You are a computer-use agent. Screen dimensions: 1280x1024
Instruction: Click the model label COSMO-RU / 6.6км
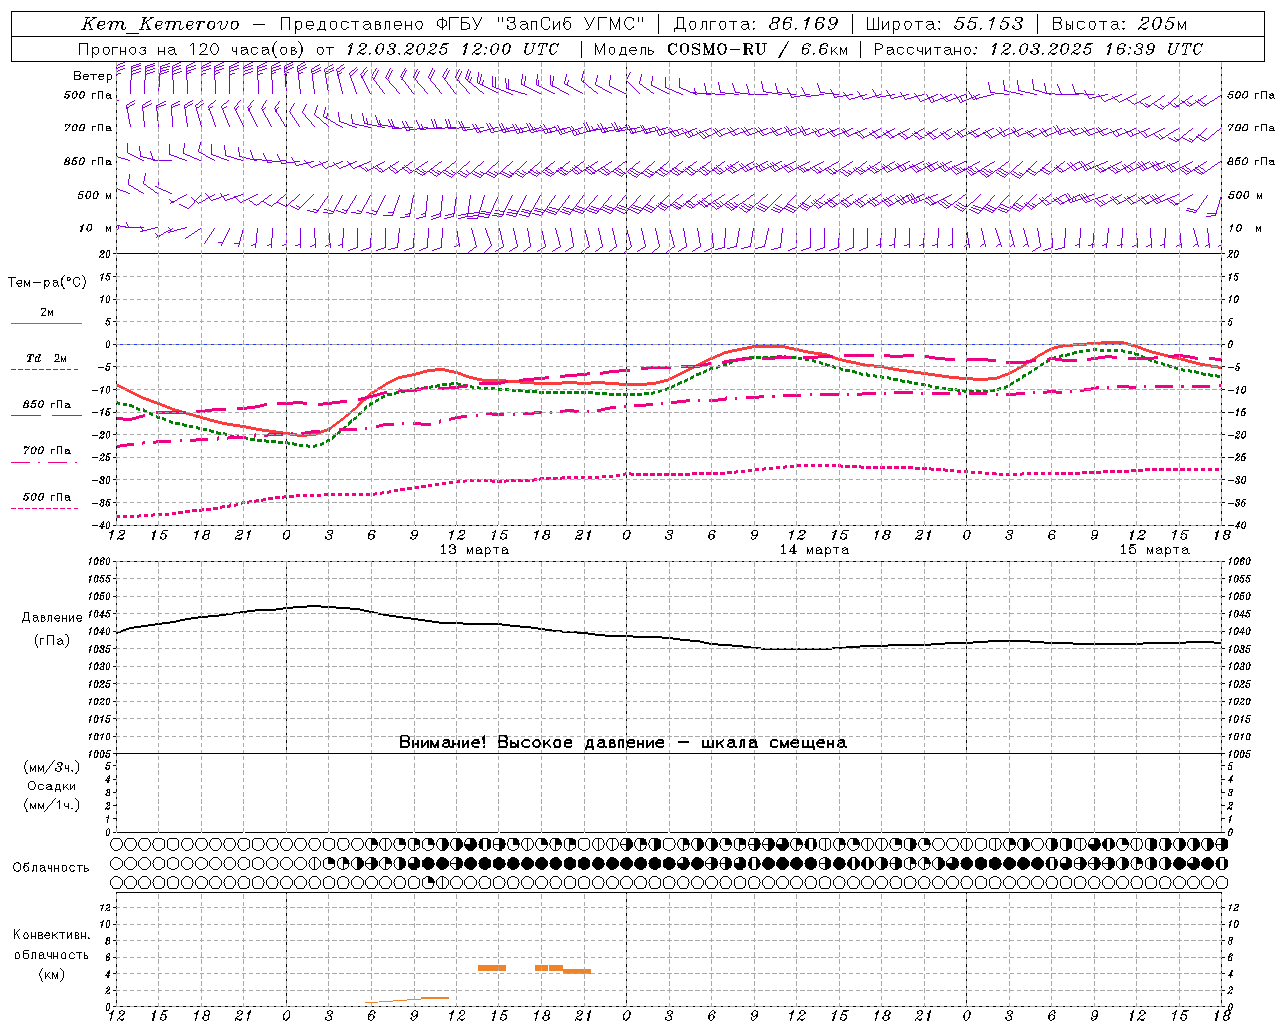tap(757, 49)
